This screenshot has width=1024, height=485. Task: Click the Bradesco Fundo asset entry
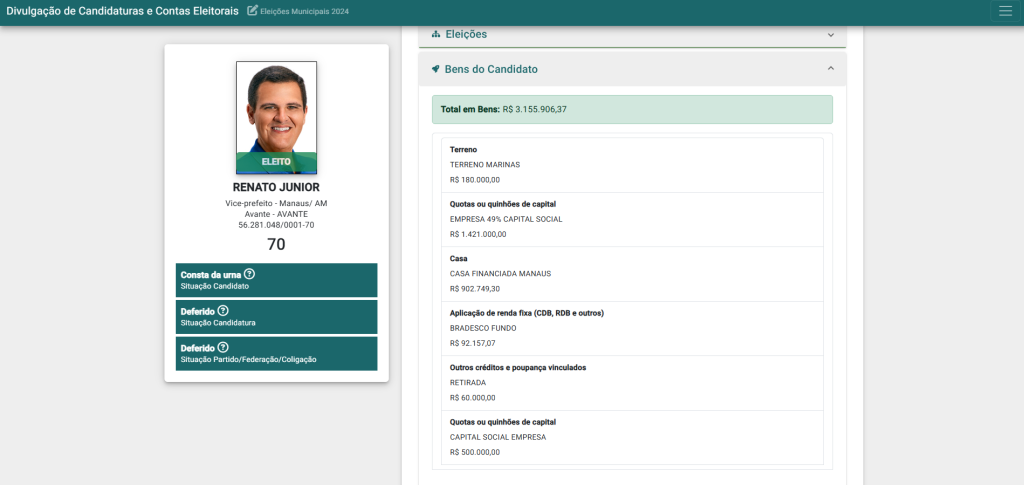tap(632, 328)
